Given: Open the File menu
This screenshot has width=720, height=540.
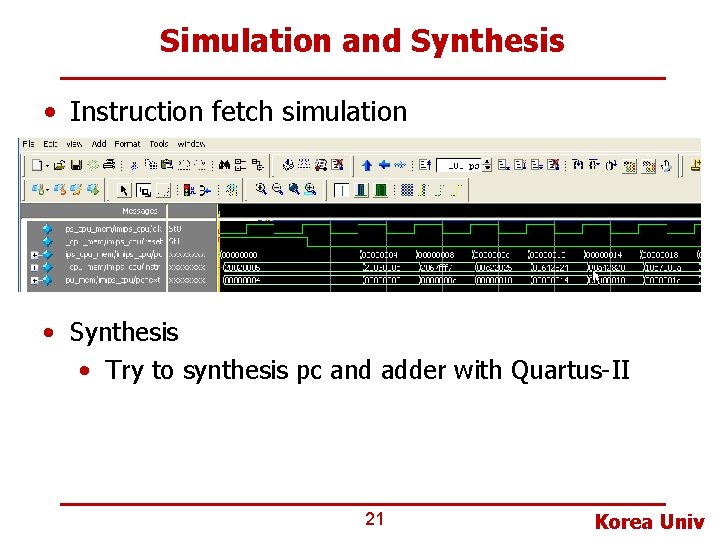Looking at the screenshot, I should [x=28, y=144].
